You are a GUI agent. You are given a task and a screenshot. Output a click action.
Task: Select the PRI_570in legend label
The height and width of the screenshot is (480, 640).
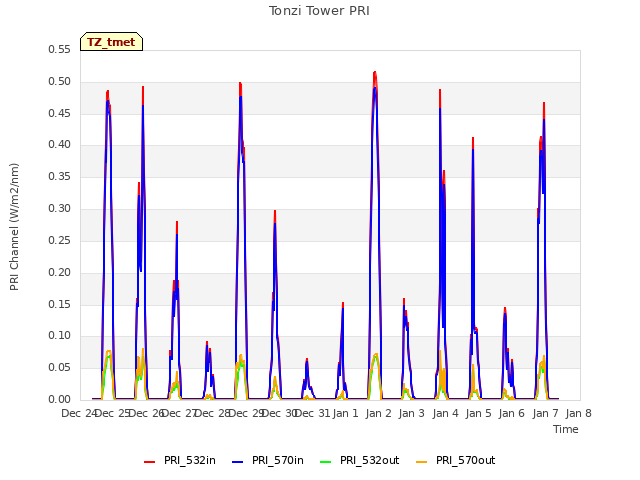[278, 460]
